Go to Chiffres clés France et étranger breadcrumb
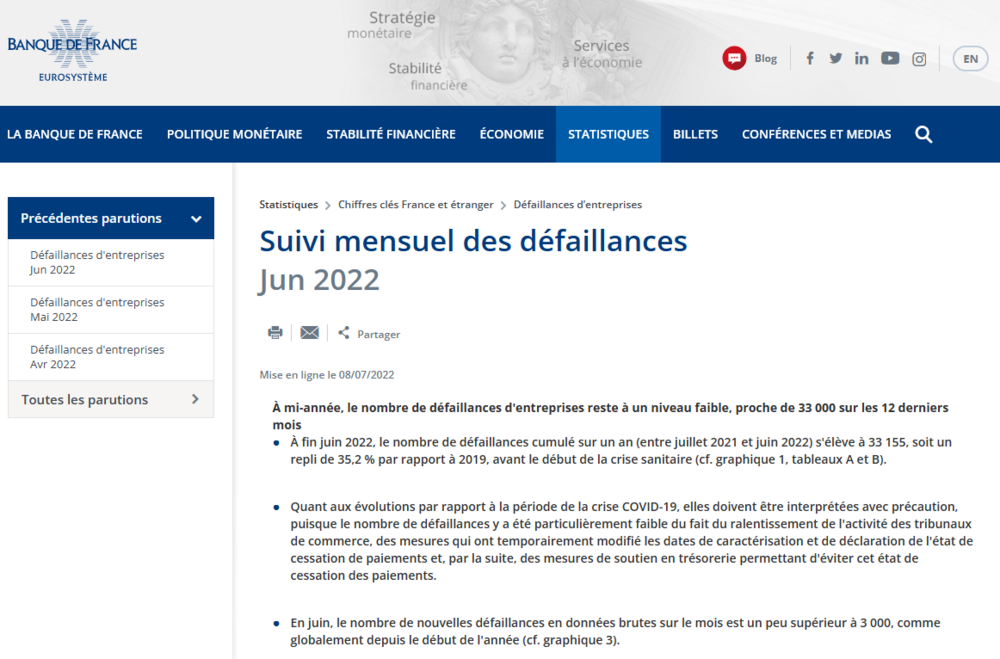Viewport: 1000px width, 659px height. pyautogui.click(x=415, y=205)
